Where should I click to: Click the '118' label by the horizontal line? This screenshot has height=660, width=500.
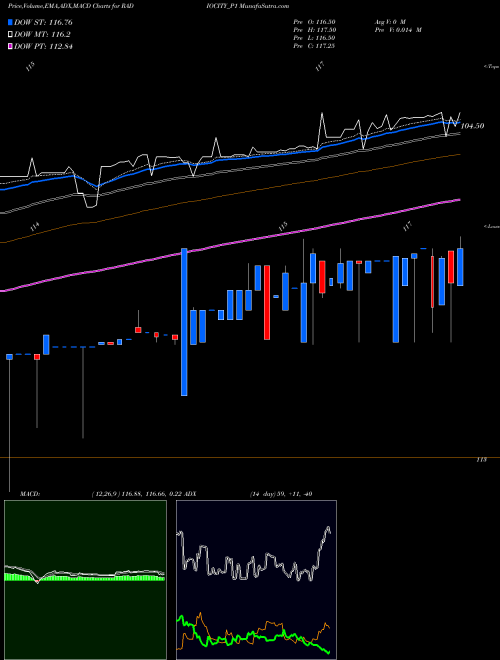[x=481, y=460]
